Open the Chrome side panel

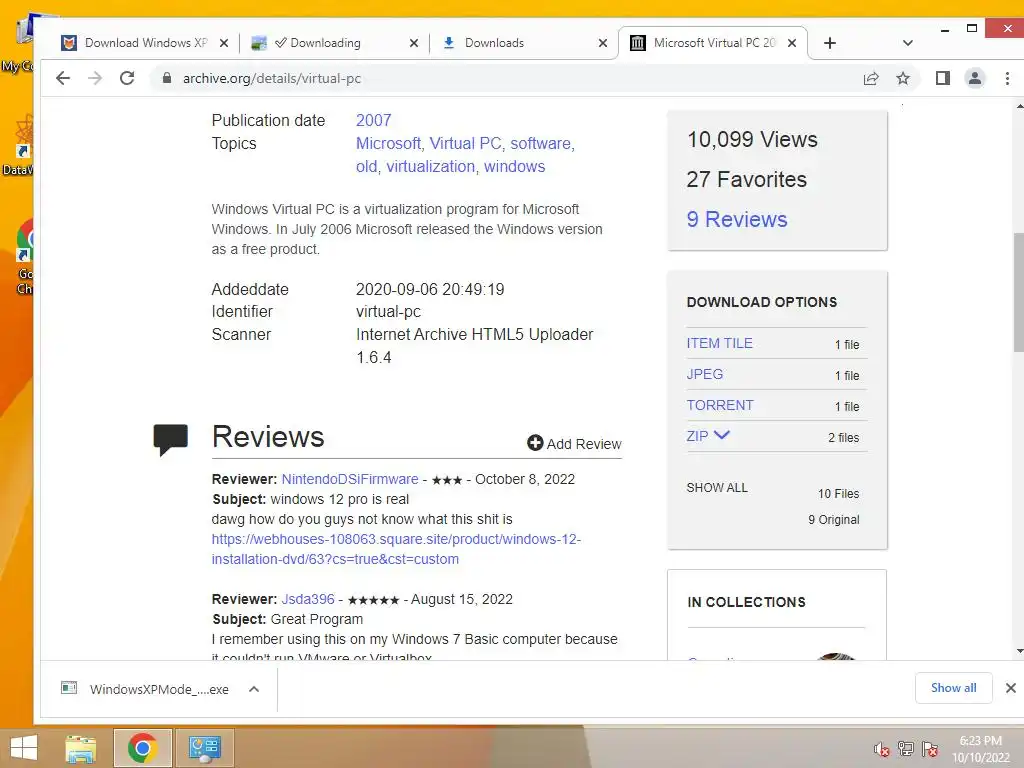click(942, 79)
